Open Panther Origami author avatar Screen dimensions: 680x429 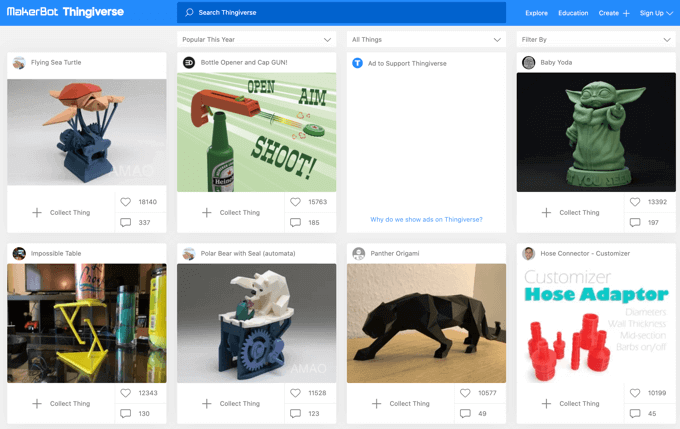(359, 253)
